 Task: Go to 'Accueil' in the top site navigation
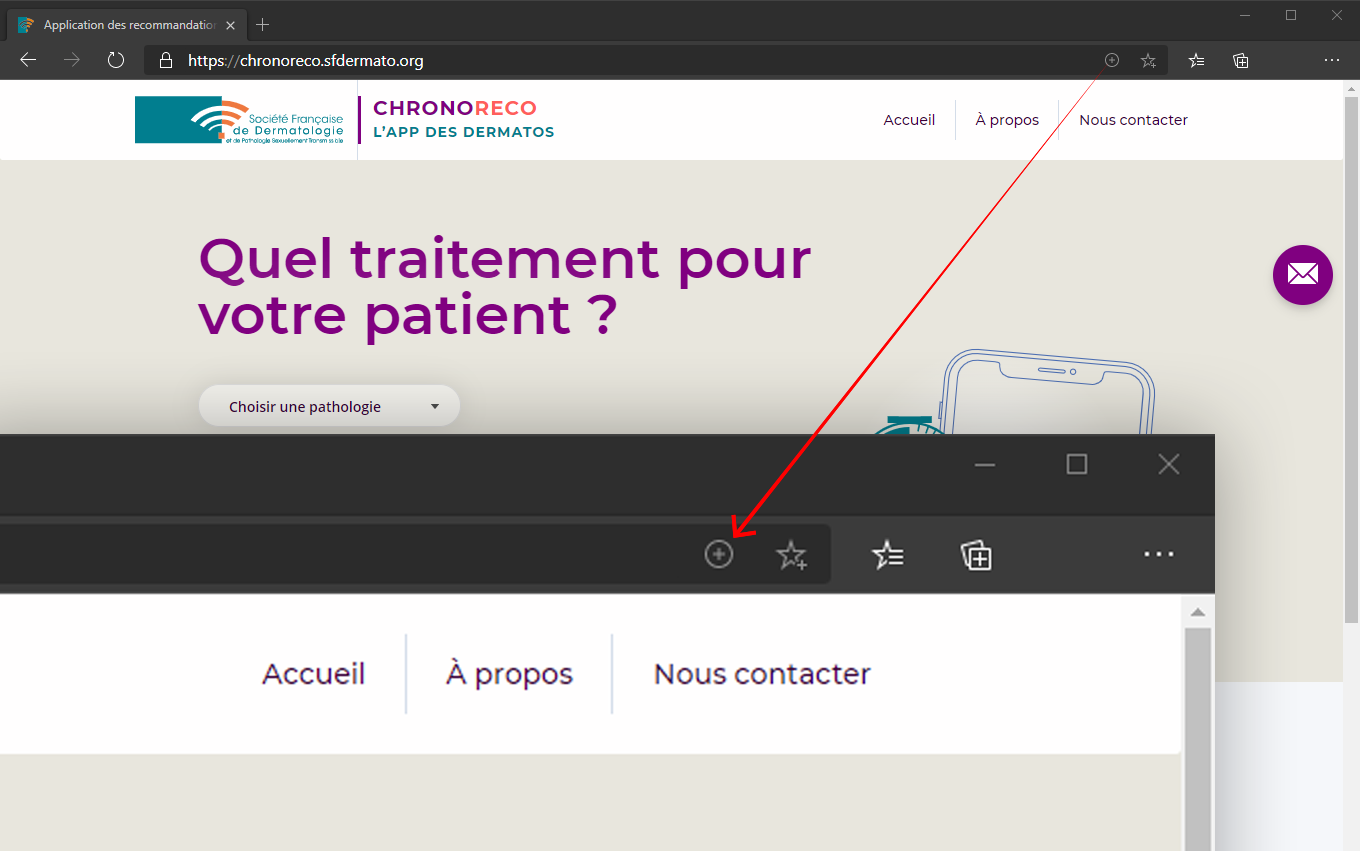tap(909, 120)
